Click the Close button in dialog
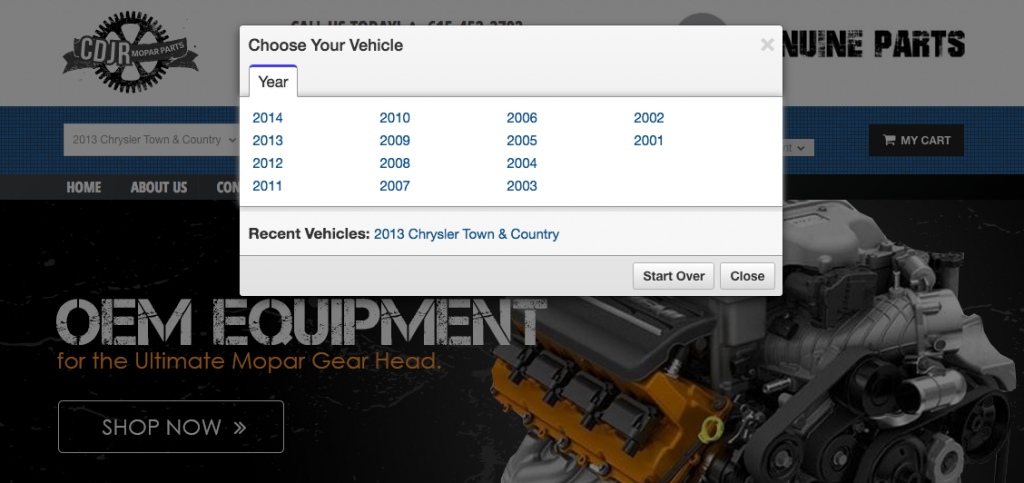The width and height of the screenshot is (1024, 483). (x=747, y=276)
